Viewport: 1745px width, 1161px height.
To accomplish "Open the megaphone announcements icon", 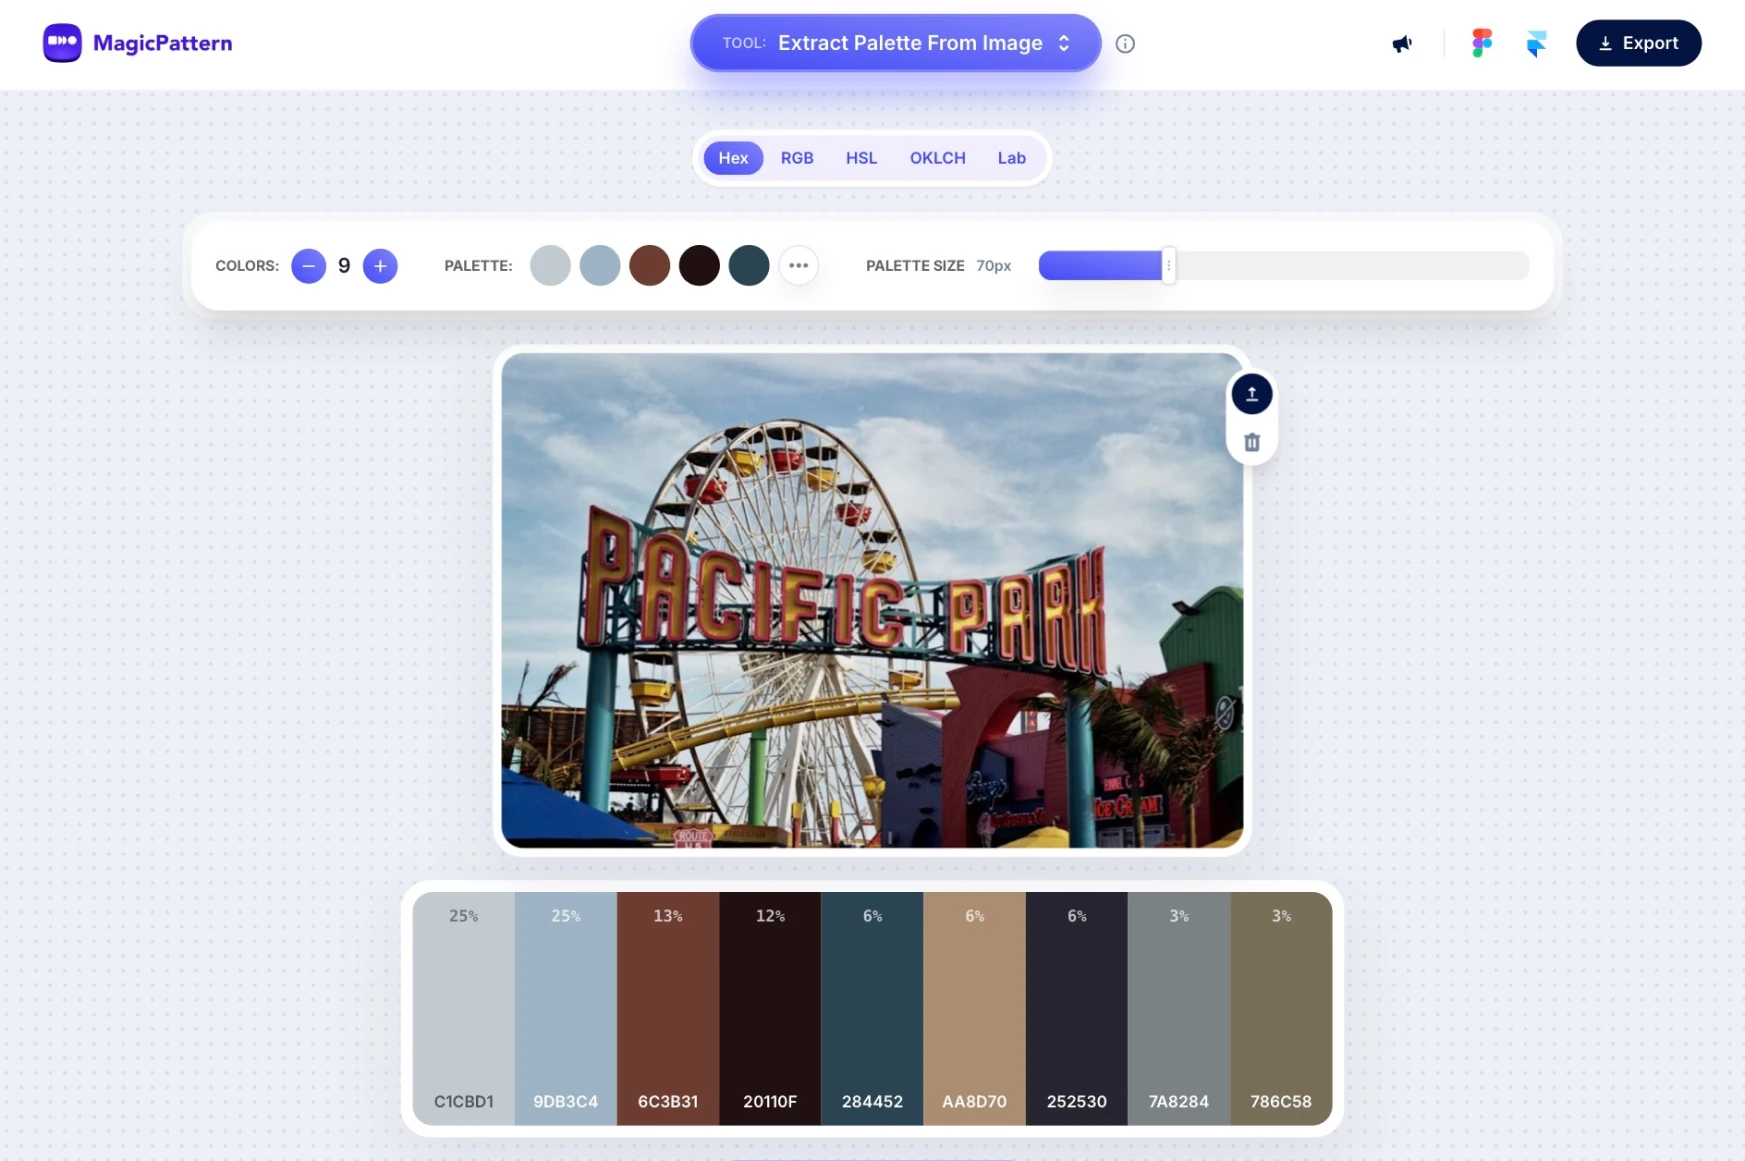I will [x=1402, y=43].
